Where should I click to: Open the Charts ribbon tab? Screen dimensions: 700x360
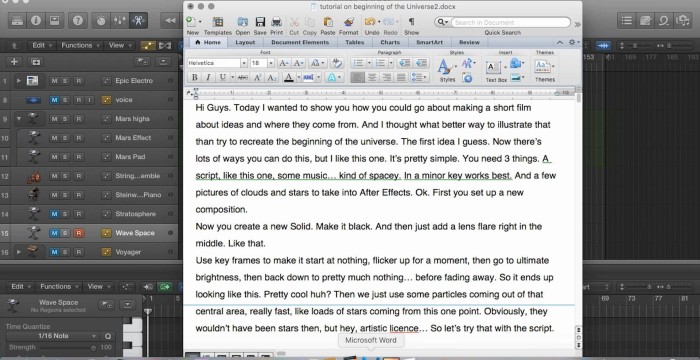click(x=390, y=42)
